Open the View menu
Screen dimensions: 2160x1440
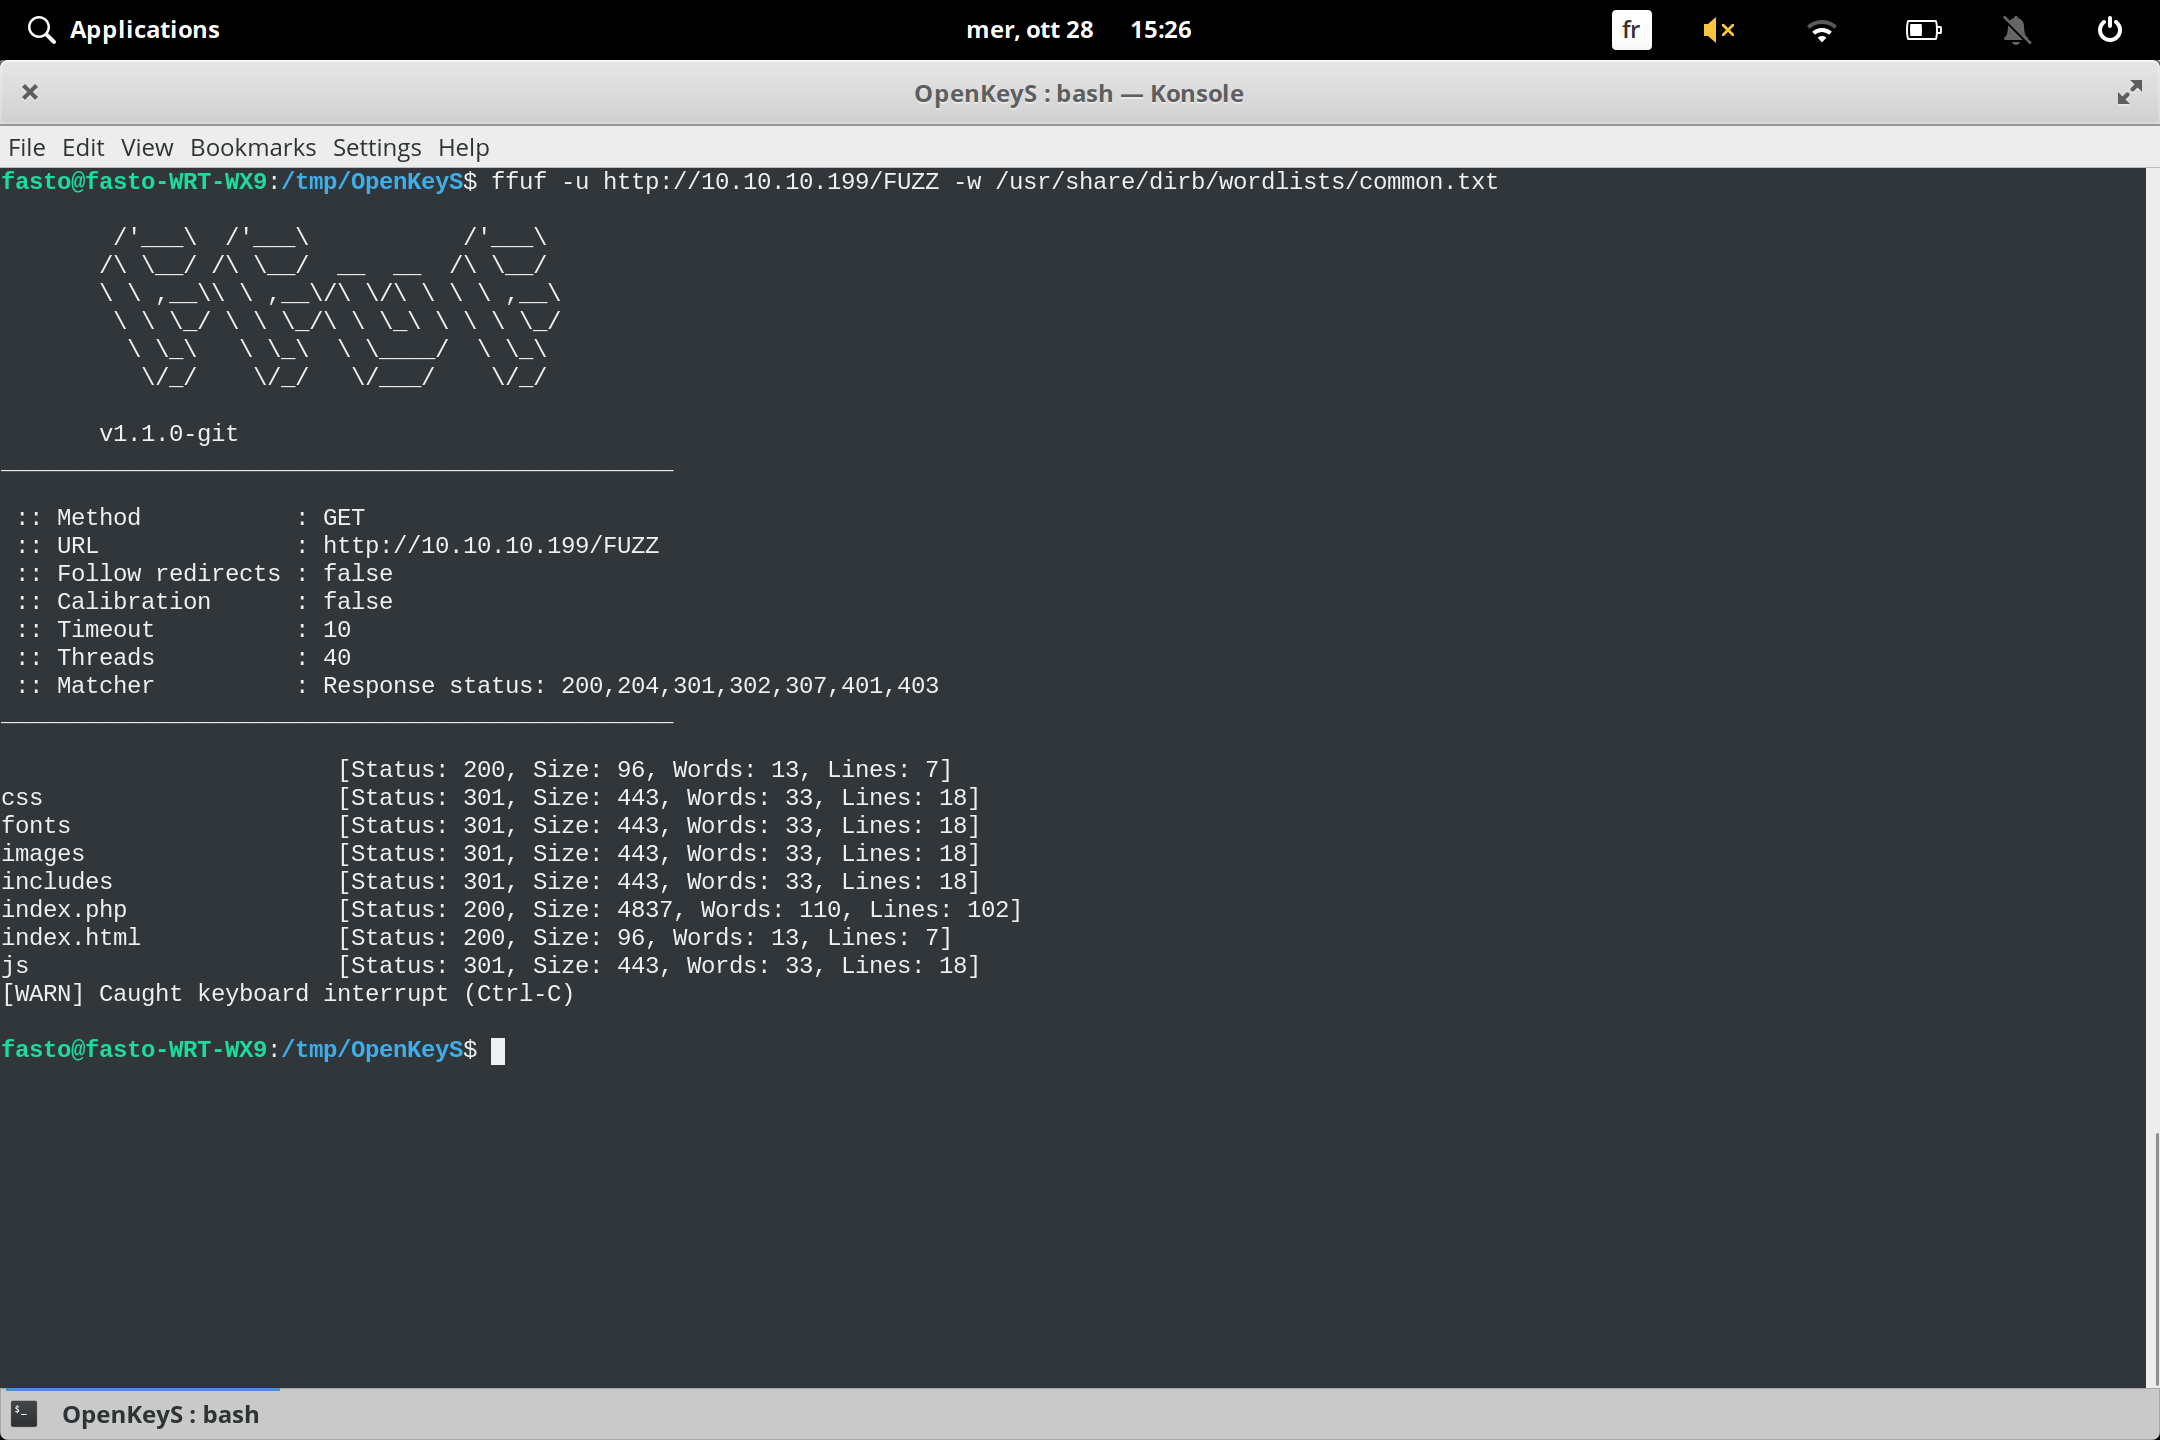coord(146,147)
